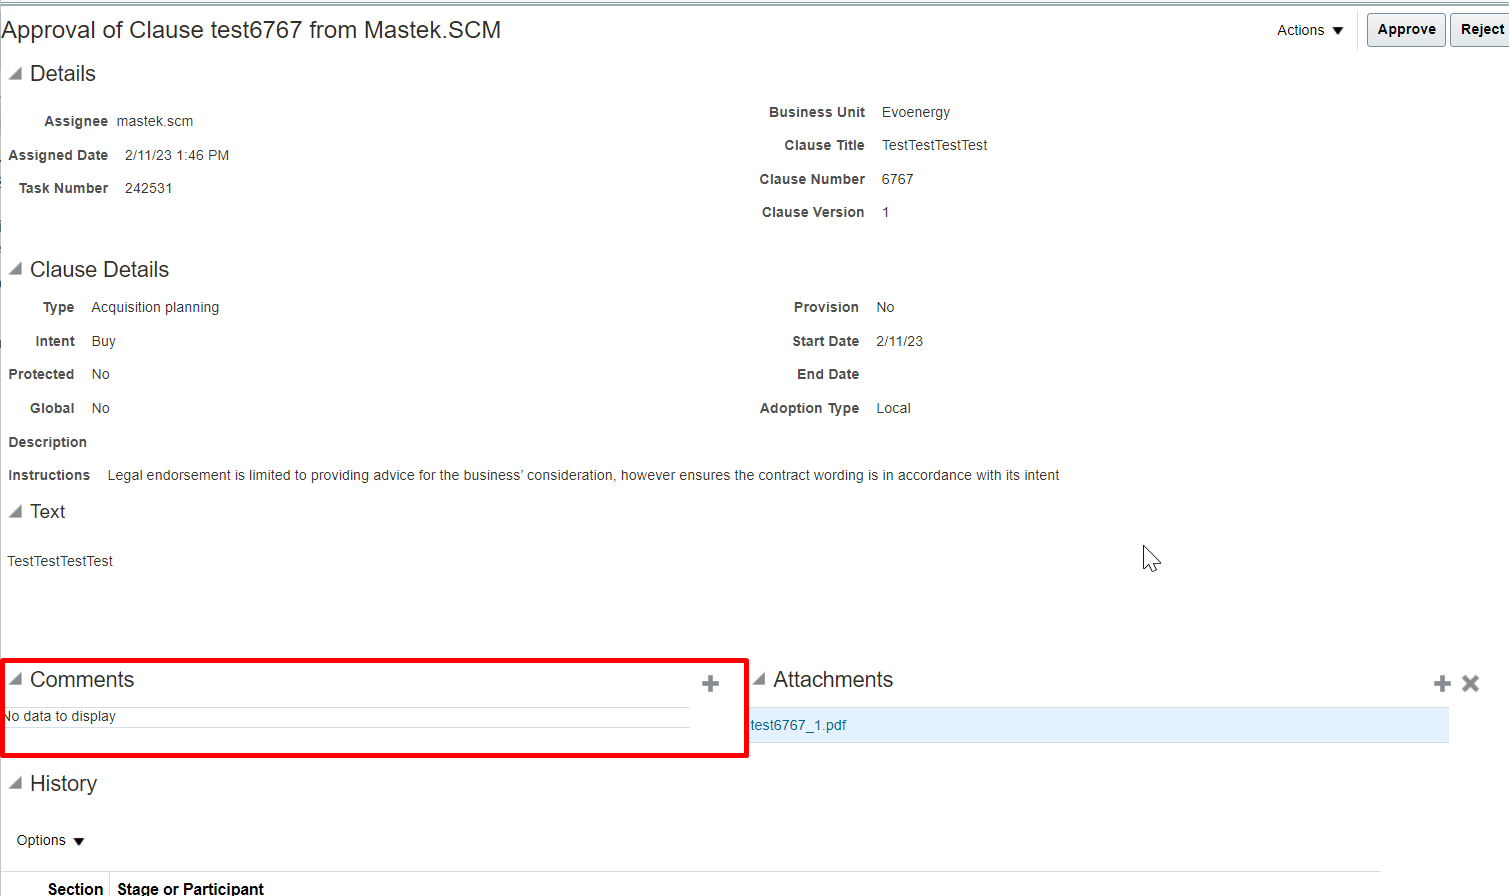Open the Actions menu
The height and width of the screenshot is (896, 1509).
(1309, 29)
